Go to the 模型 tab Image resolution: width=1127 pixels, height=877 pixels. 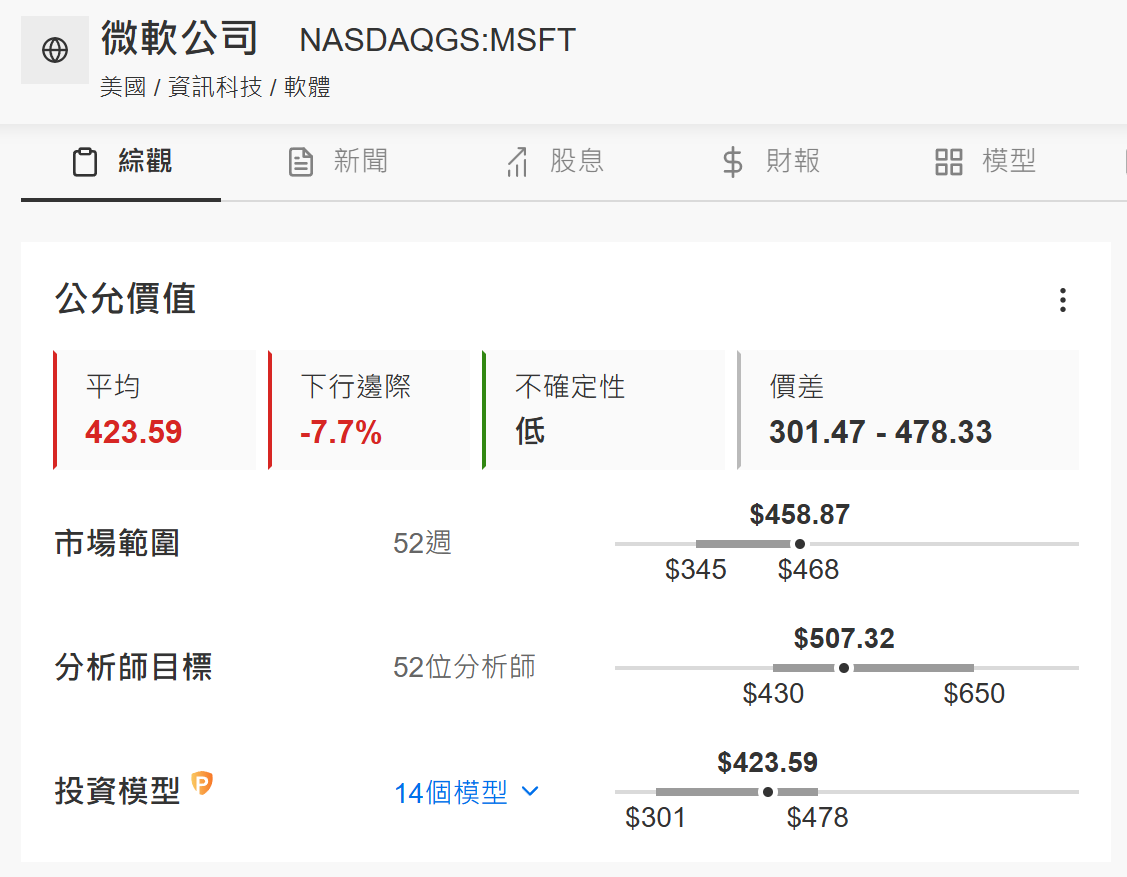[x=985, y=162]
